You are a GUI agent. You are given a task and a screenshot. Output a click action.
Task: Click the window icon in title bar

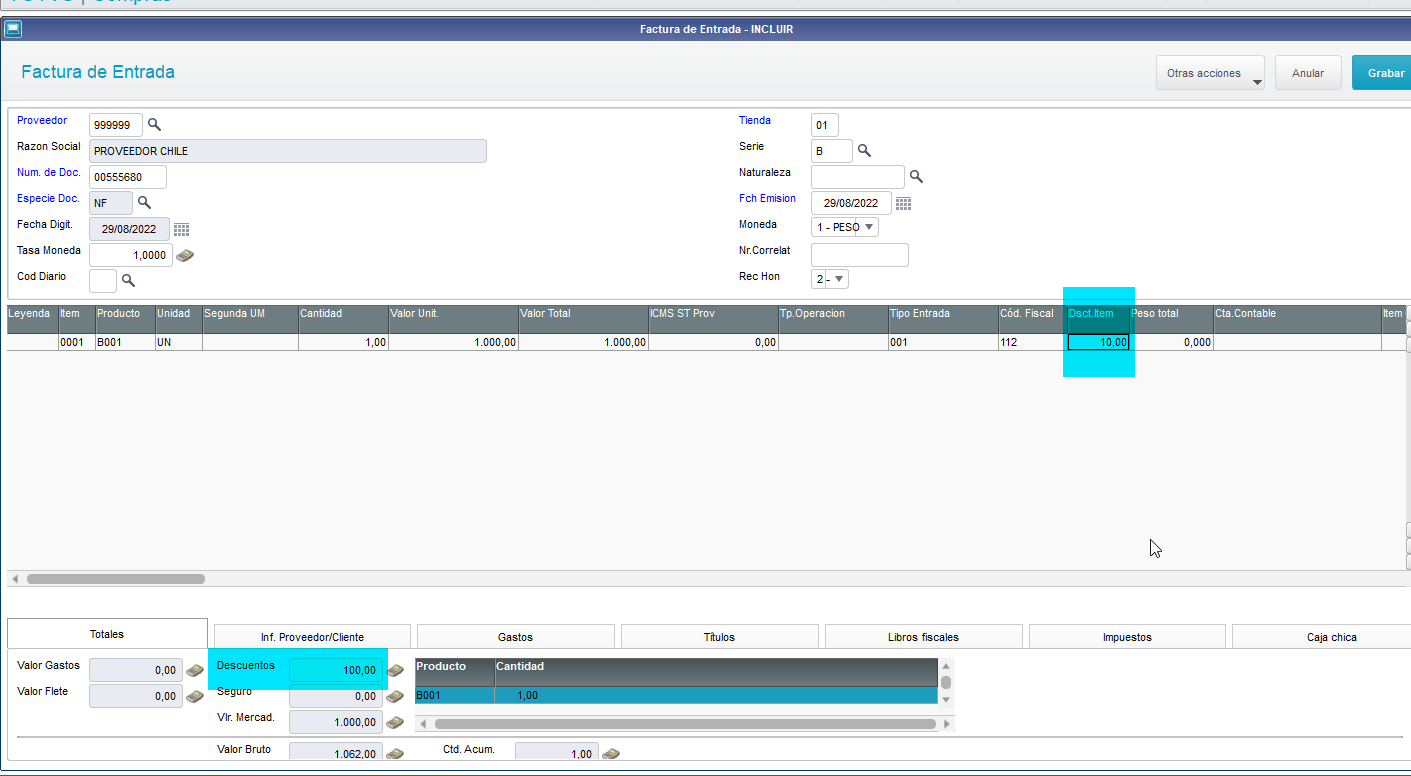(x=13, y=29)
